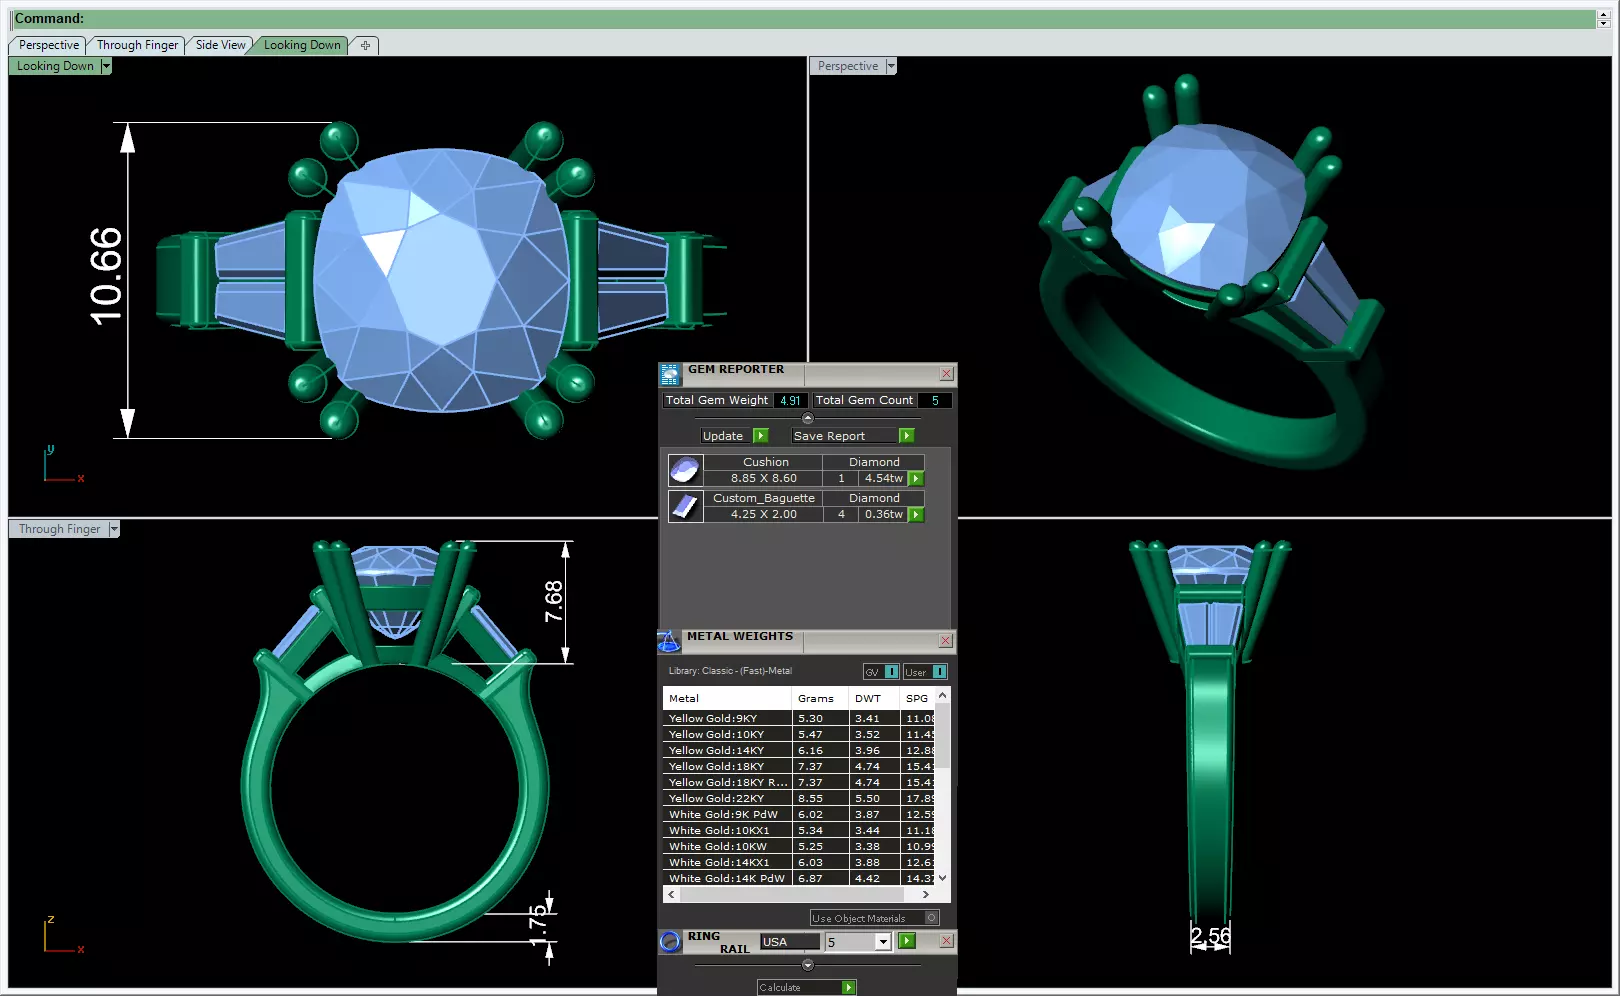Select the Yellow Gold:10KY row
This screenshot has height=996, width=1620.
coord(799,734)
